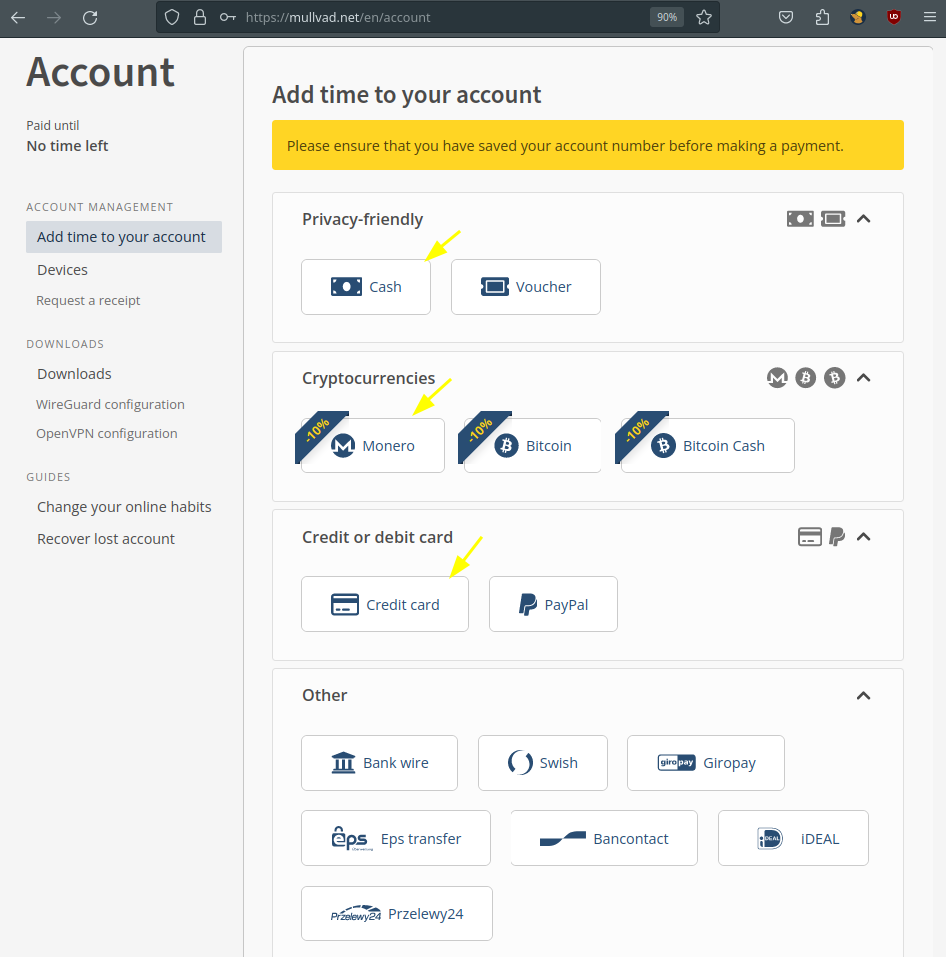Click Bitcoin icon in Cryptocurrencies header
The height and width of the screenshot is (957, 946).
806,378
